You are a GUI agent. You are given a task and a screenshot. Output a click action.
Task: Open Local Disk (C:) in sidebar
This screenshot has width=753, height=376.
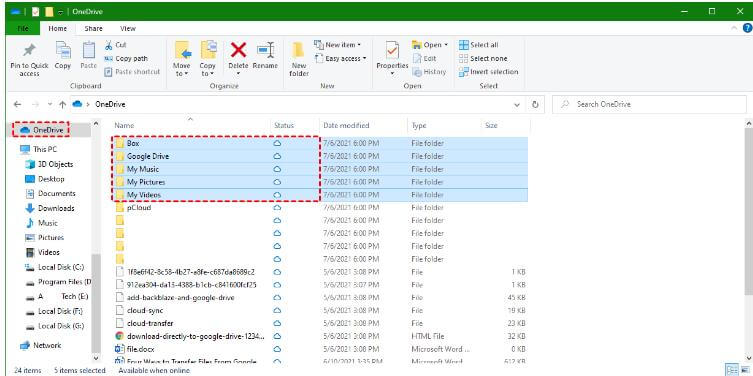pos(54,267)
